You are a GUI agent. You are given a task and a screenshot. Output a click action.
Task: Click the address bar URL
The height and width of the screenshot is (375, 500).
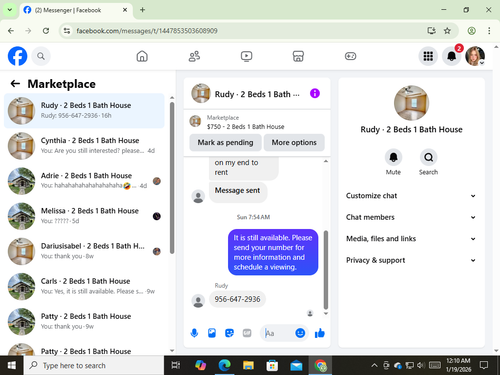147,31
